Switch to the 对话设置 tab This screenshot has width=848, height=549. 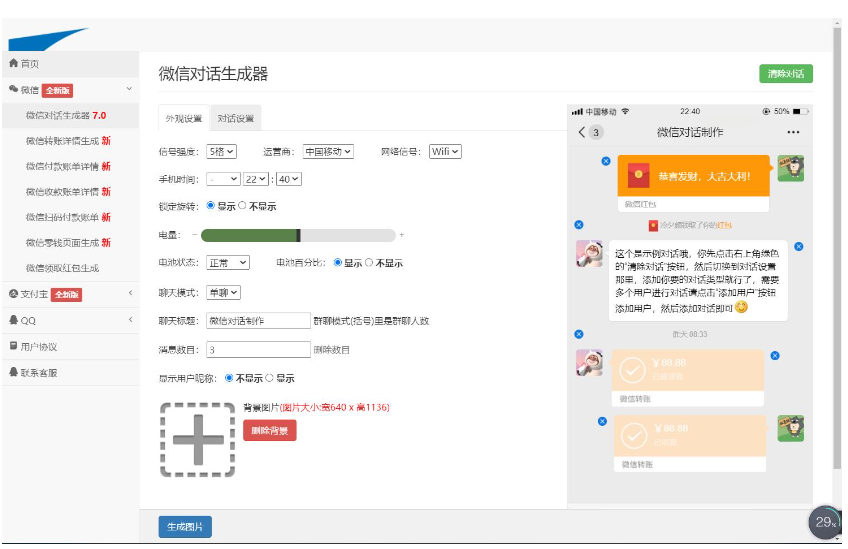point(236,118)
